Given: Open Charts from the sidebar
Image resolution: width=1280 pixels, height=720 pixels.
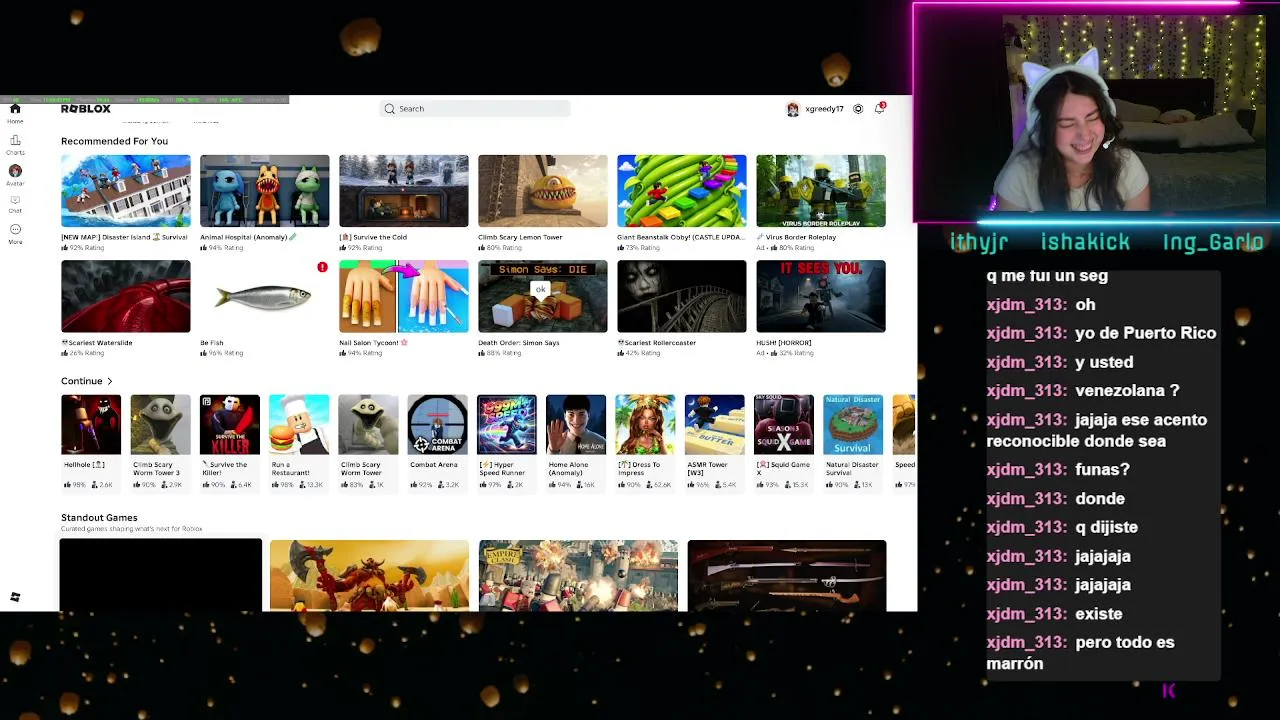Looking at the screenshot, I should pos(15,143).
